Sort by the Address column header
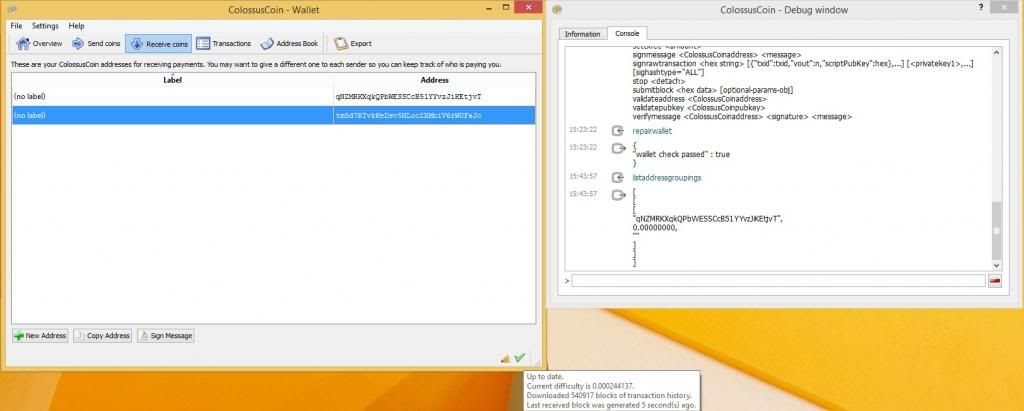Viewport: 1024px width, 411px height. coord(434,80)
